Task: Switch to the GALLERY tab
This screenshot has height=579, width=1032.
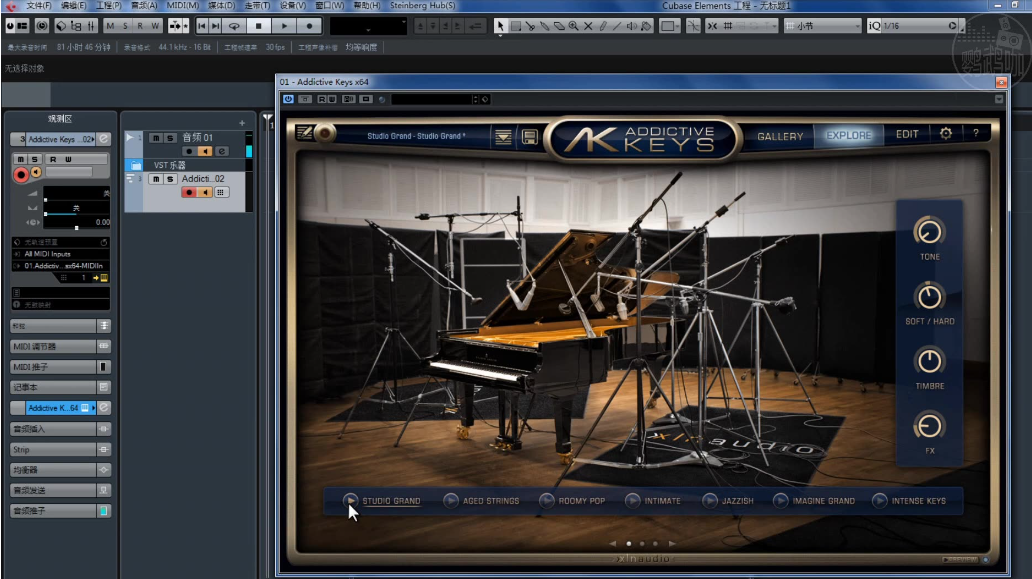Action: click(x=780, y=136)
